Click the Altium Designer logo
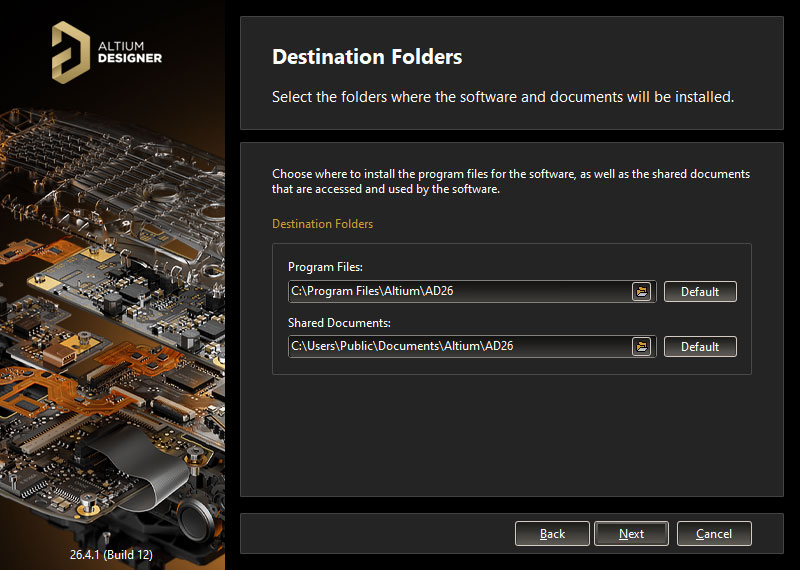The height and width of the screenshot is (570, 800). tap(107, 52)
